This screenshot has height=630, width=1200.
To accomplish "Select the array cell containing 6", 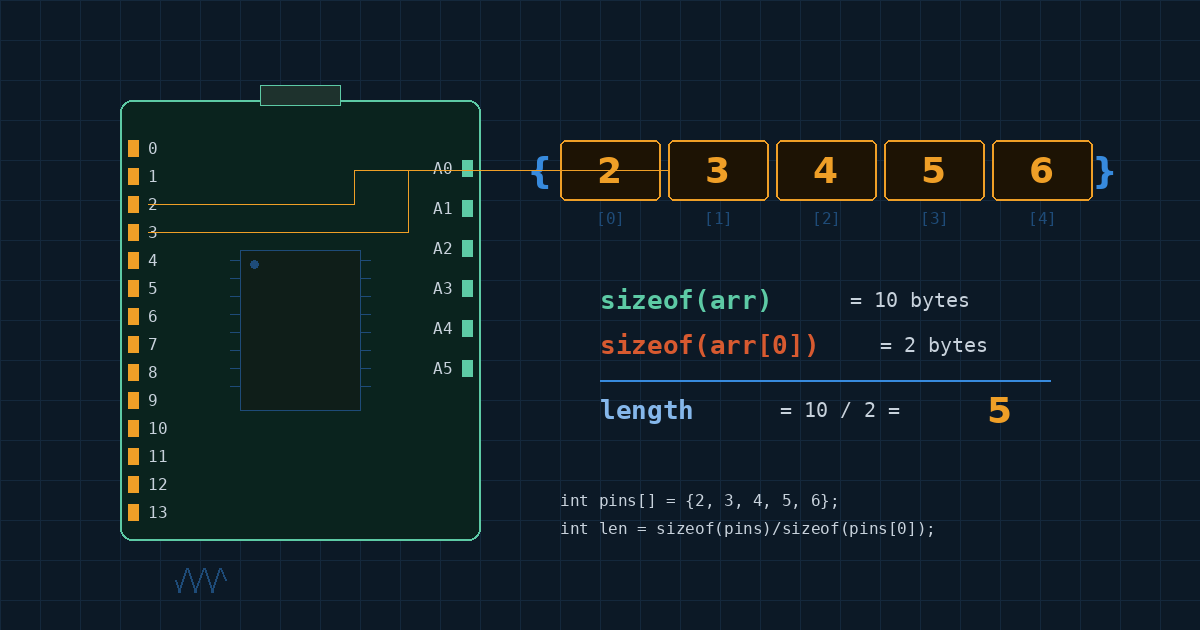I will [x=1042, y=170].
